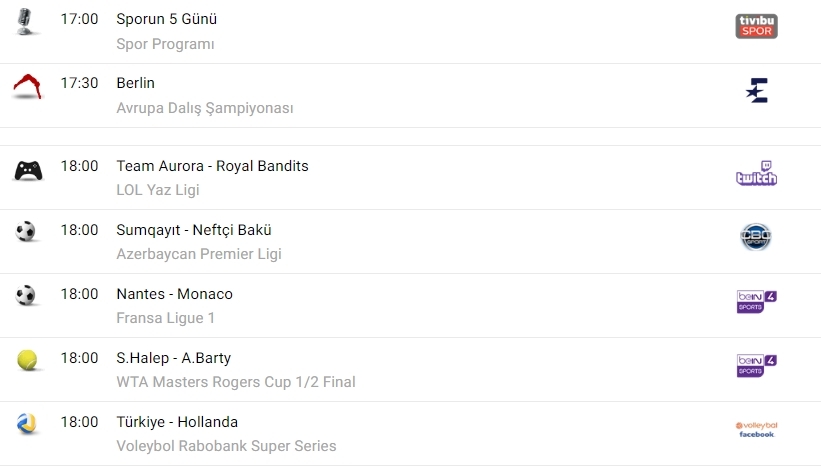Open beIN Sports 4 logo for Nantes match

click(x=756, y=301)
